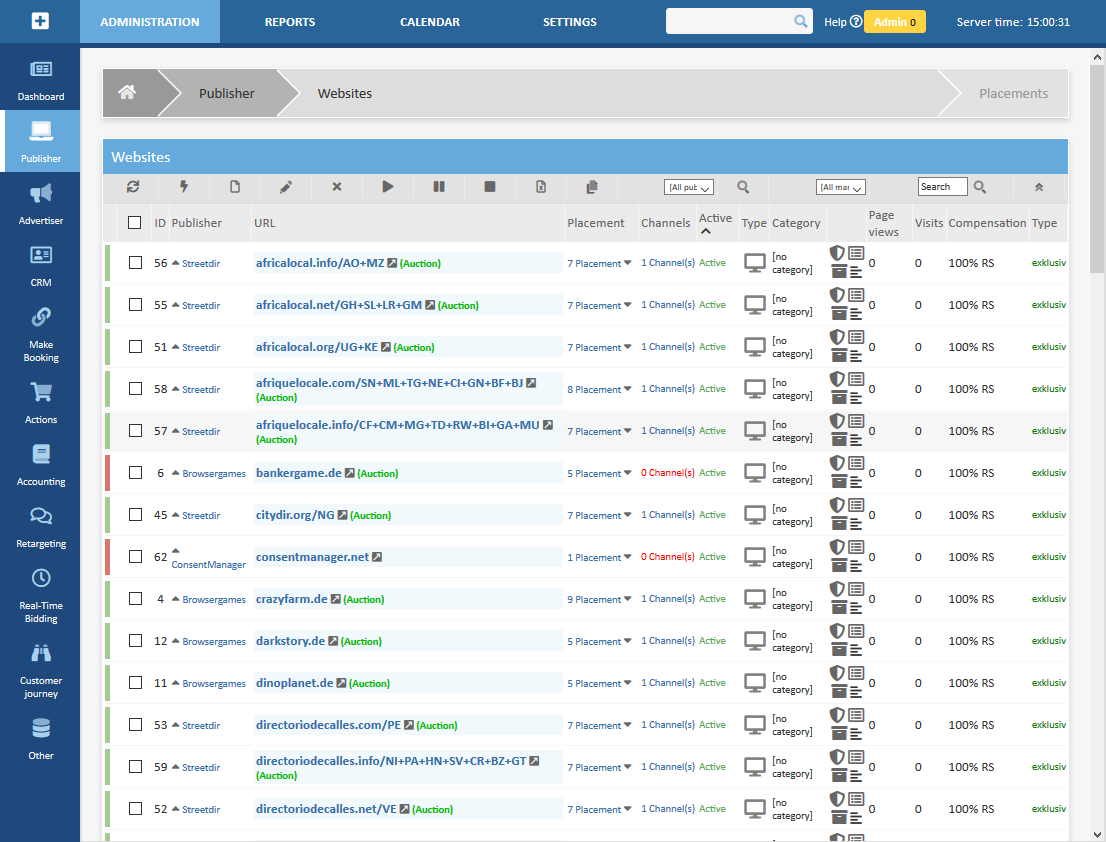
Task: Open the Retargeting section in sidebar
Action: coord(41,527)
